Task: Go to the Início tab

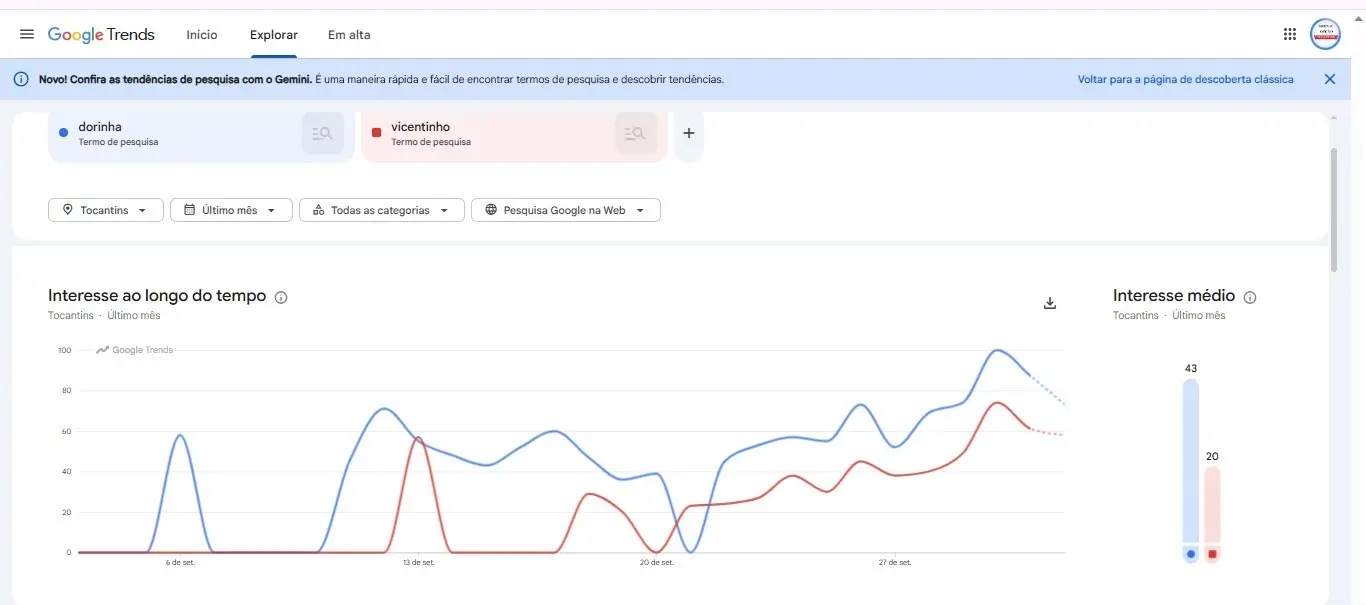Action: (x=202, y=35)
